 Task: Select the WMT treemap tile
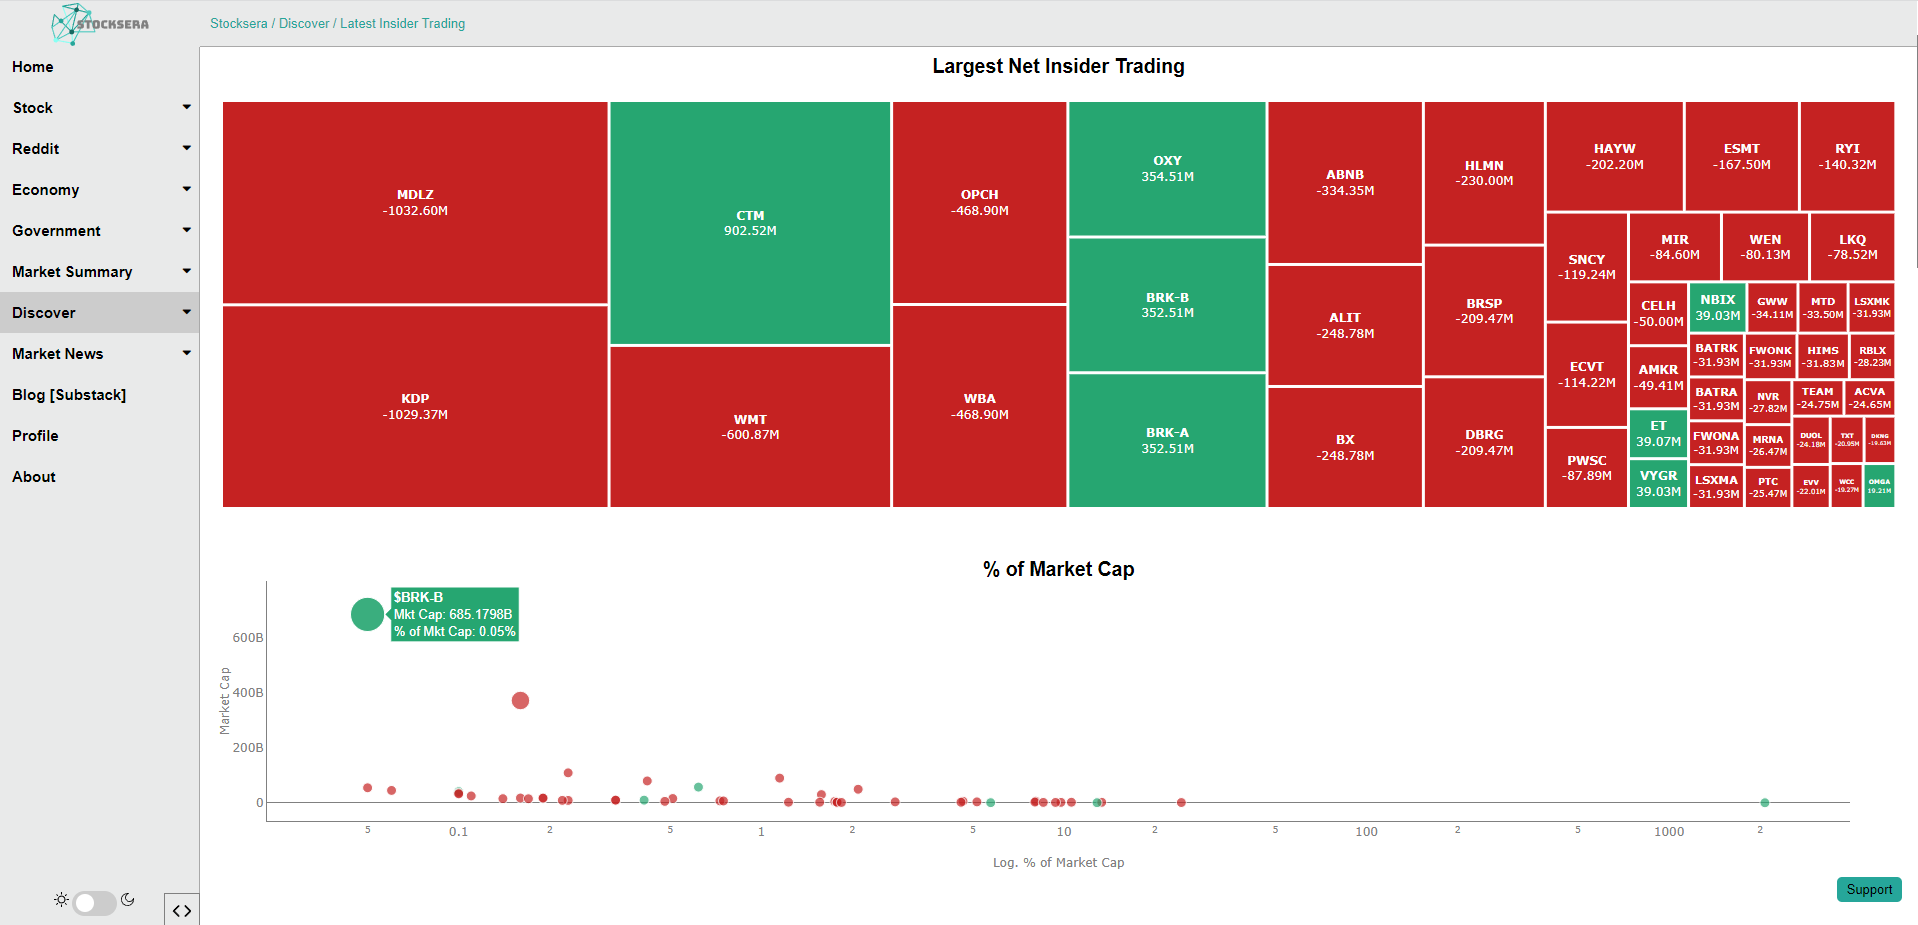pos(750,427)
